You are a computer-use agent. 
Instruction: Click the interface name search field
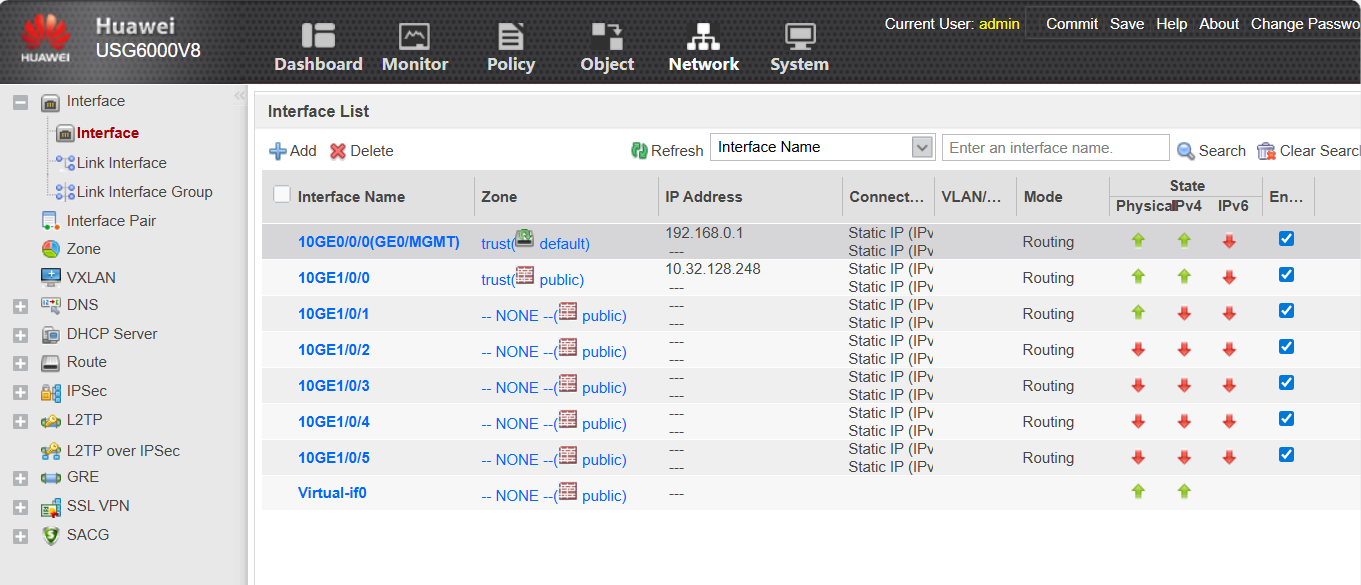pos(1055,148)
